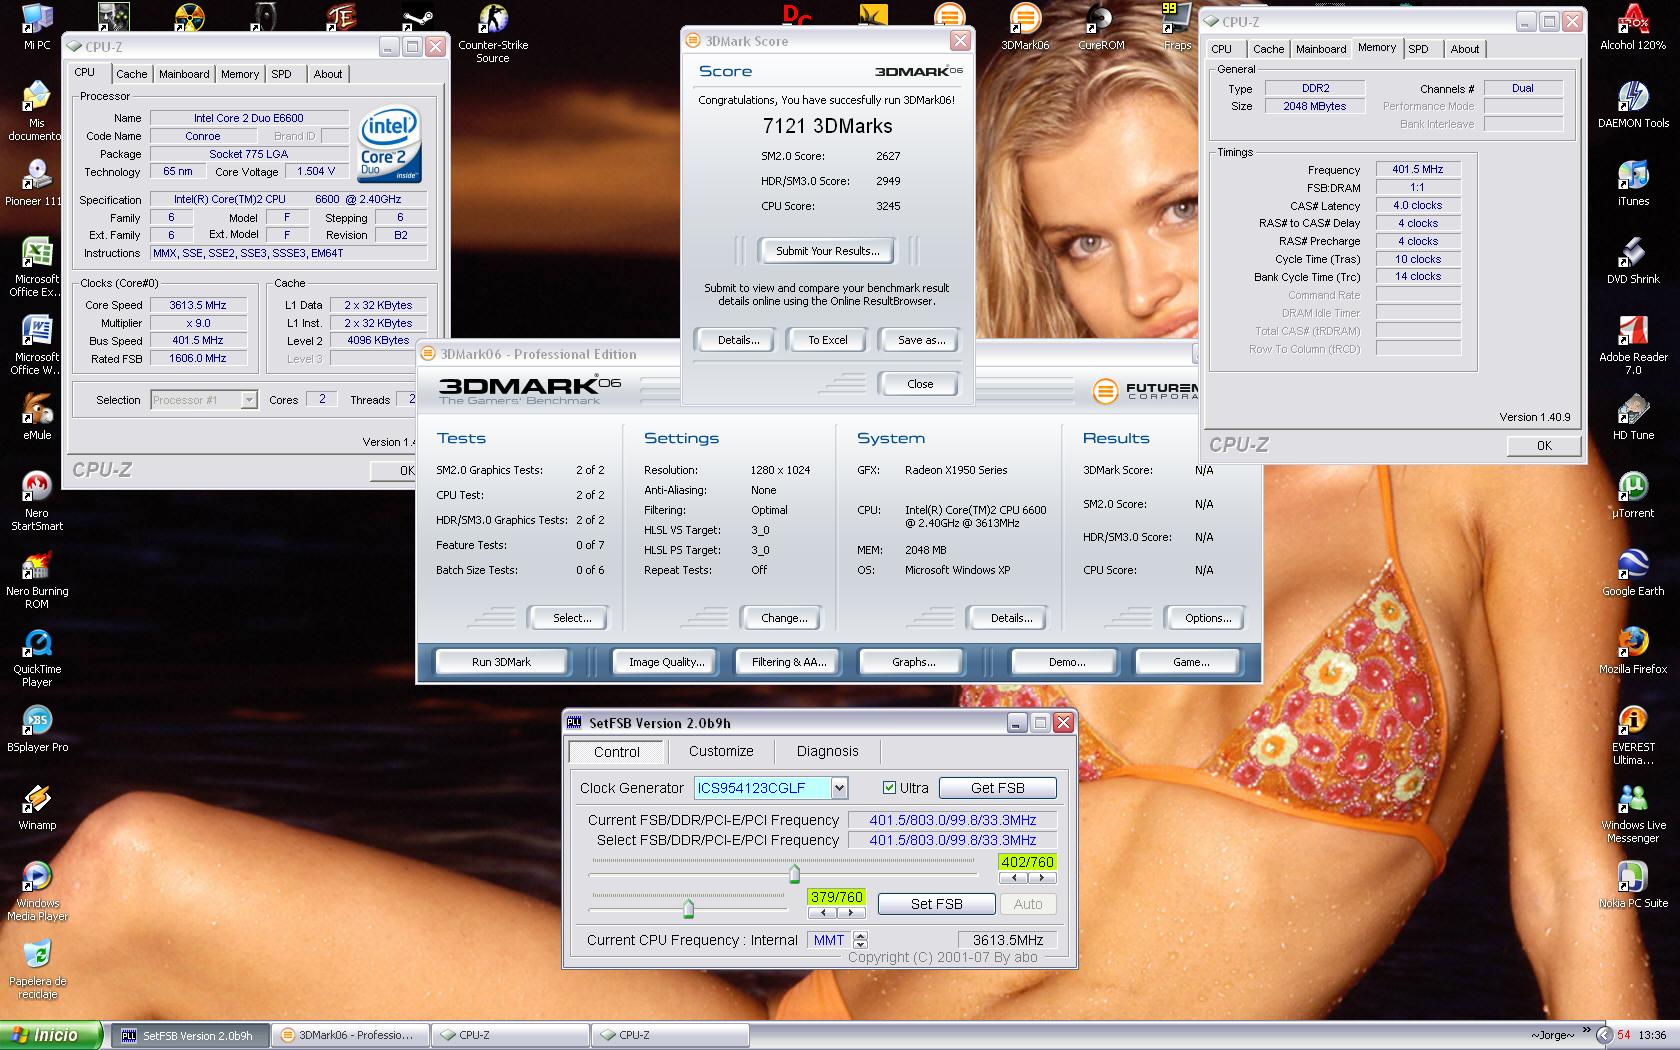The height and width of the screenshot is (1050, 1680).
Task: Launch Counter-Strike Source shortcut
Action: (493, 33)
